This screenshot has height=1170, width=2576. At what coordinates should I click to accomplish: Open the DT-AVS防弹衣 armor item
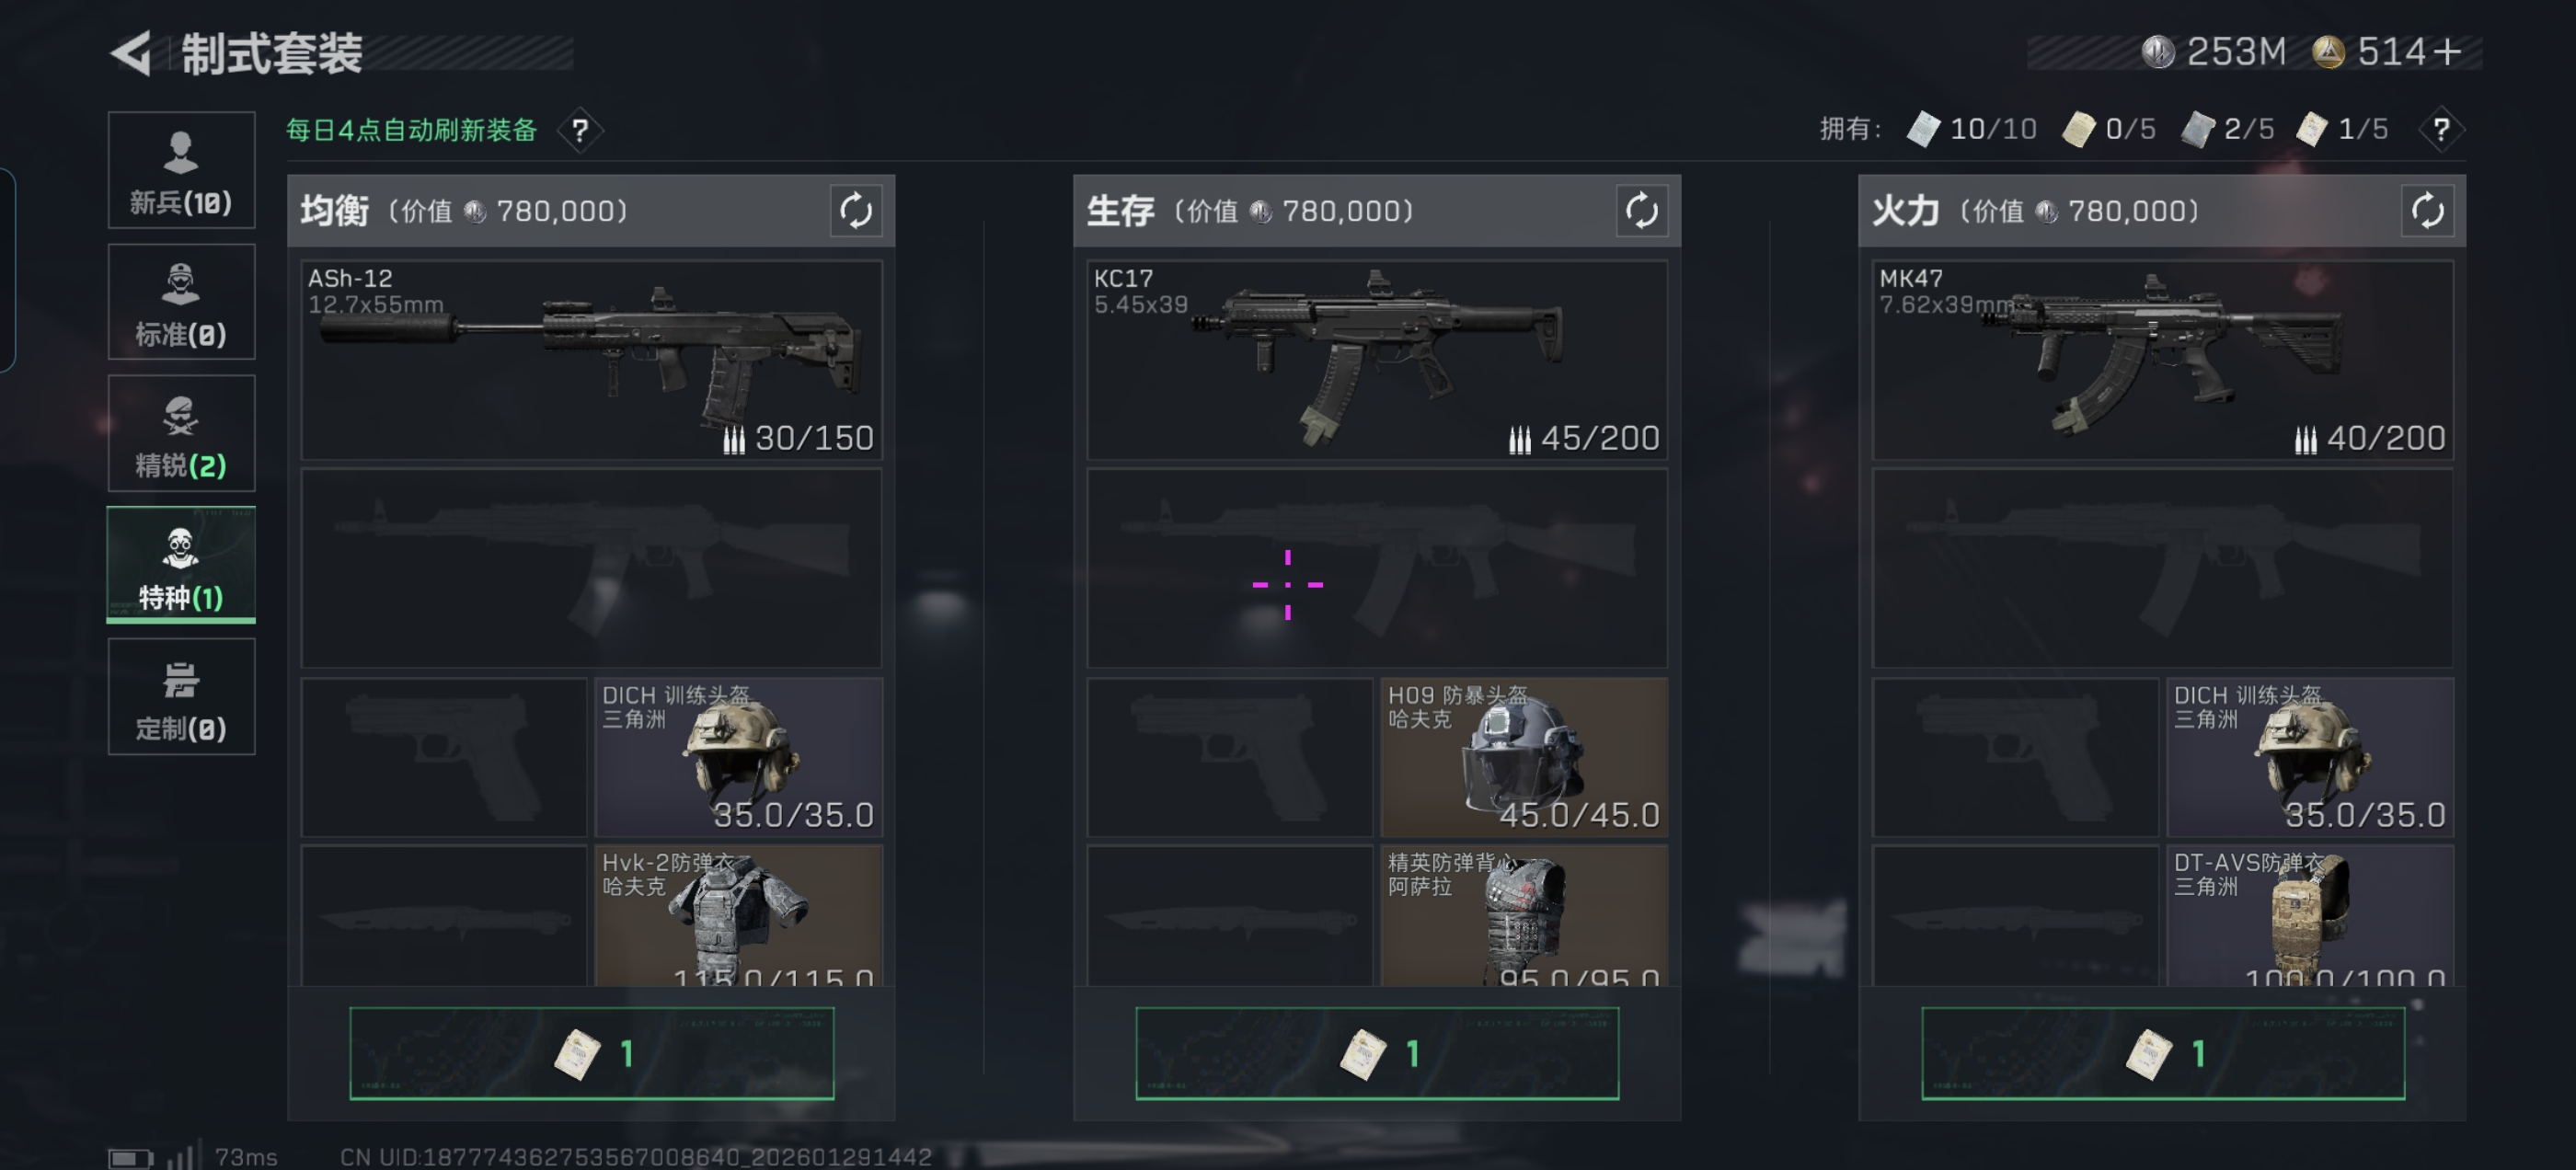point(2310,916)
